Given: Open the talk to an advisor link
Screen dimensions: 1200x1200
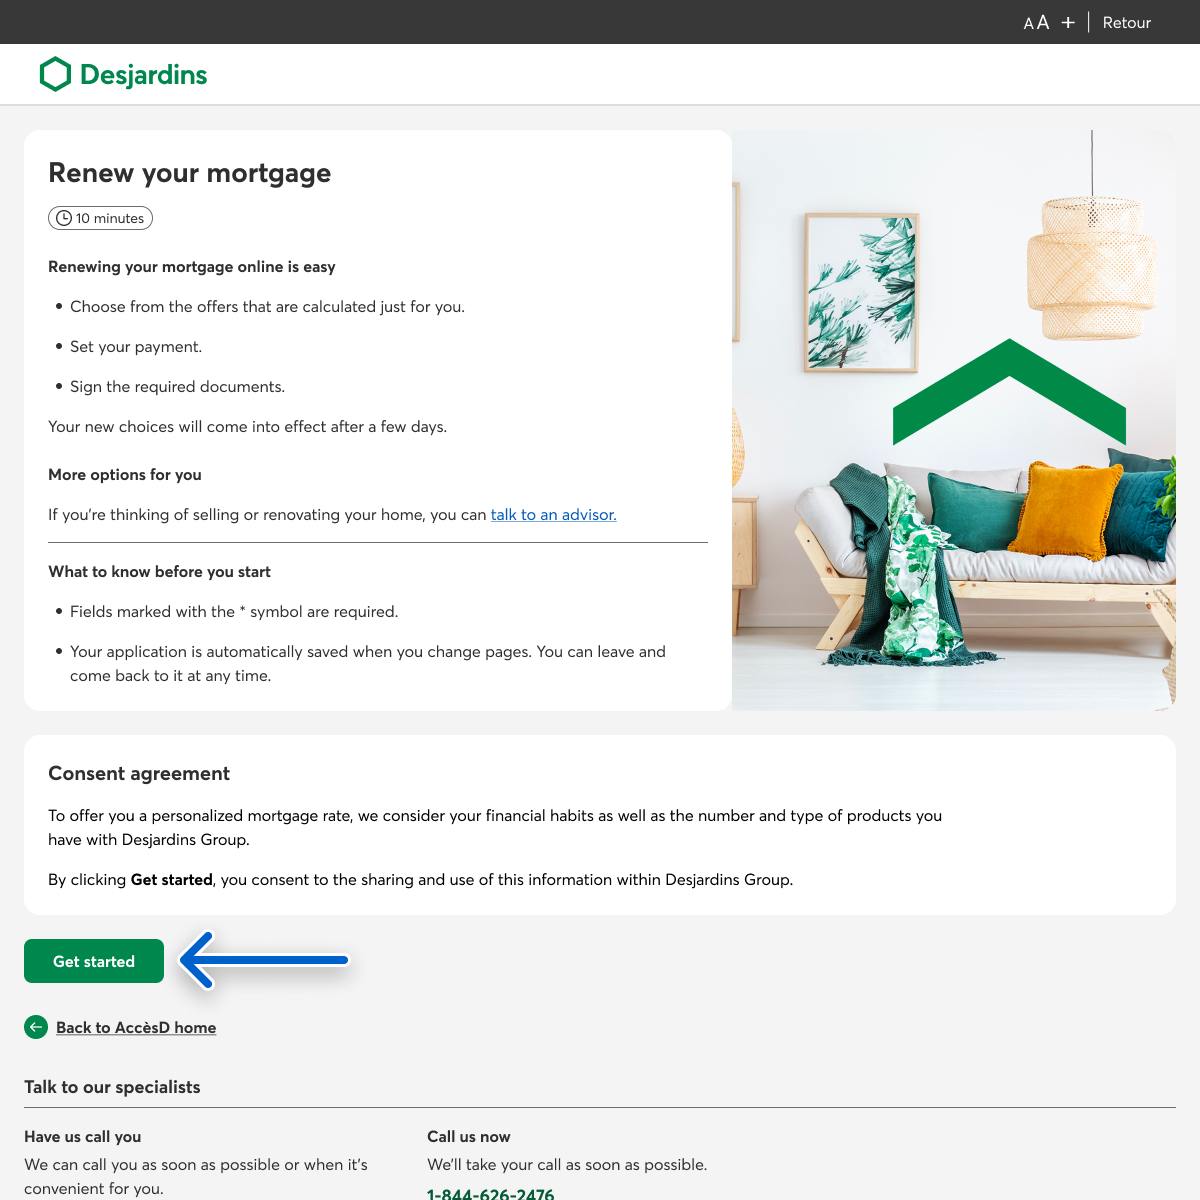Looking at the screenshot, I should coord(553,515).
